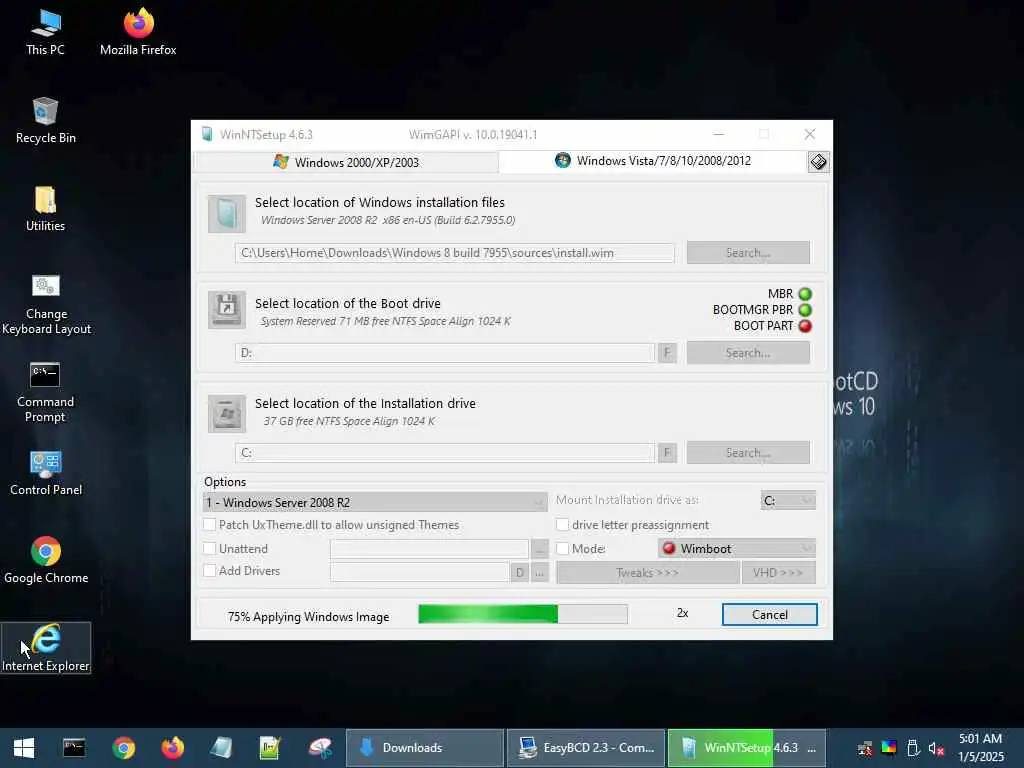Click Search for Boot drive
The width and height of the screenshot is (1024, 768).
click(x=748, y=353)
